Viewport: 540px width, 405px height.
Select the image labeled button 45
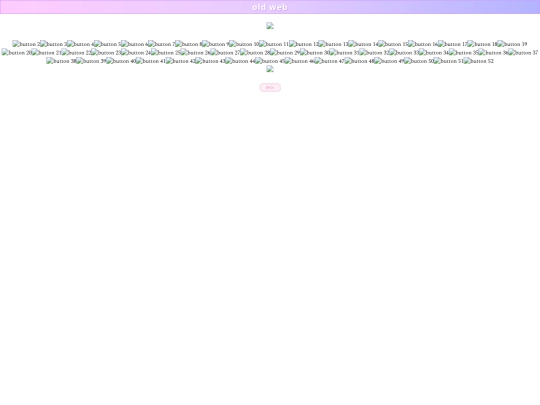[270, 61]
